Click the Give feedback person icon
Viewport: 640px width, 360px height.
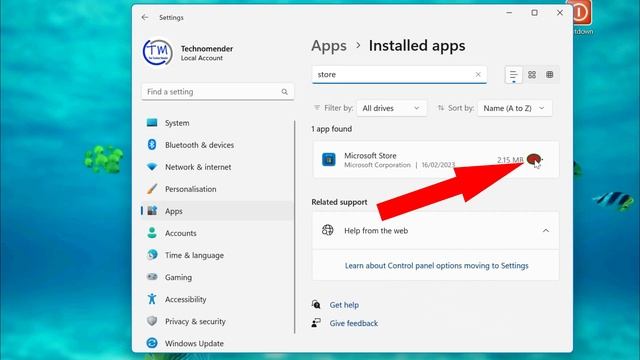[x=316, y=323]
